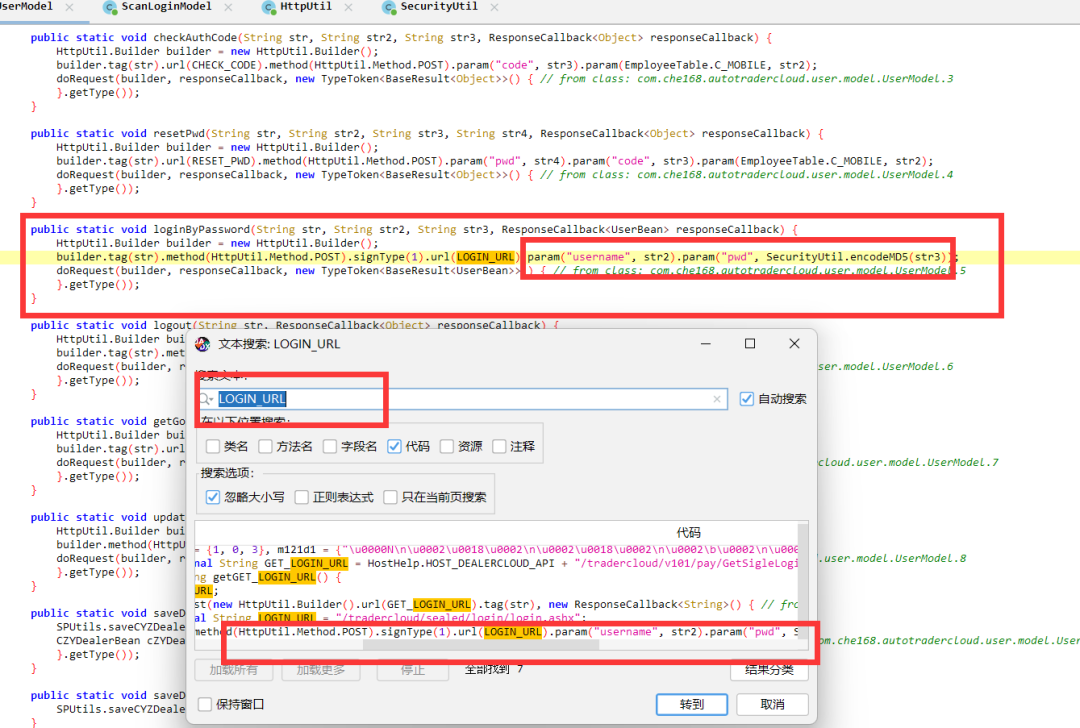Toggle the 自动搜索 checkbox
This screenshot has height=728, width=1080.
tap(747, 399)
